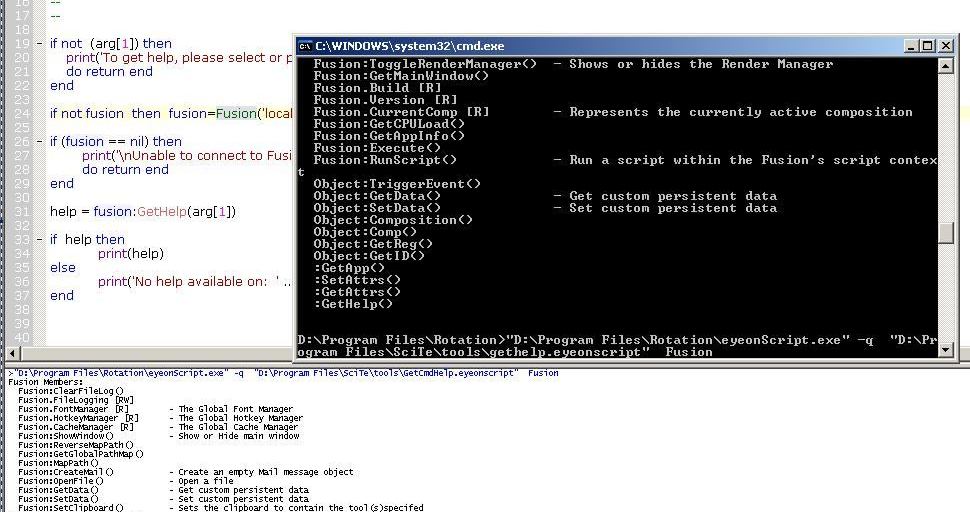Viewport: 970px width, 512px height.
Task: Click 'Fusion.Version [R]' in the cmd window
Action: click(385, 100)
